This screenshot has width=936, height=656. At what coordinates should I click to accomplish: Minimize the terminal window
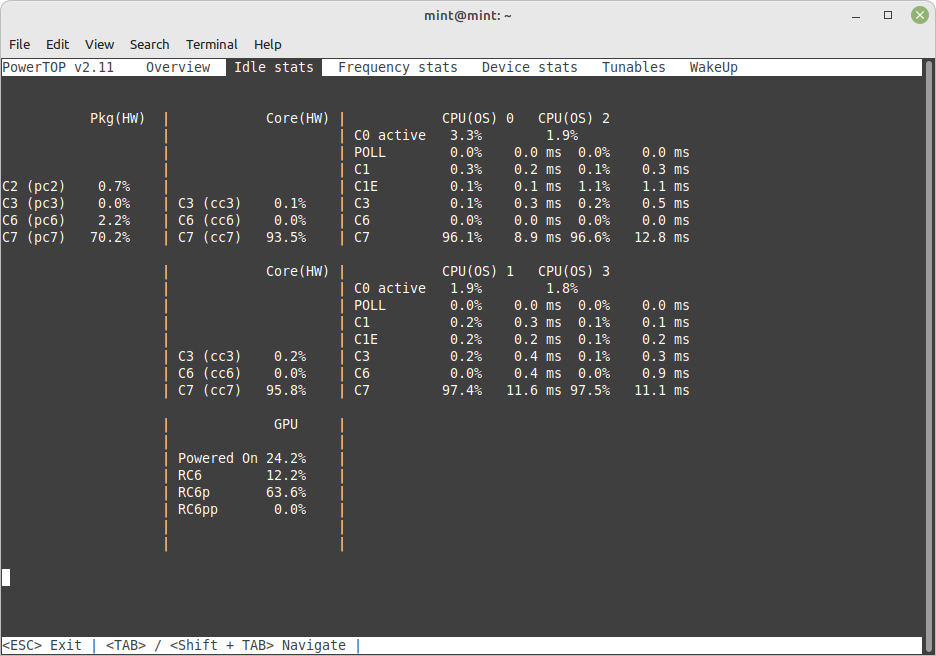tap(857, 15)
